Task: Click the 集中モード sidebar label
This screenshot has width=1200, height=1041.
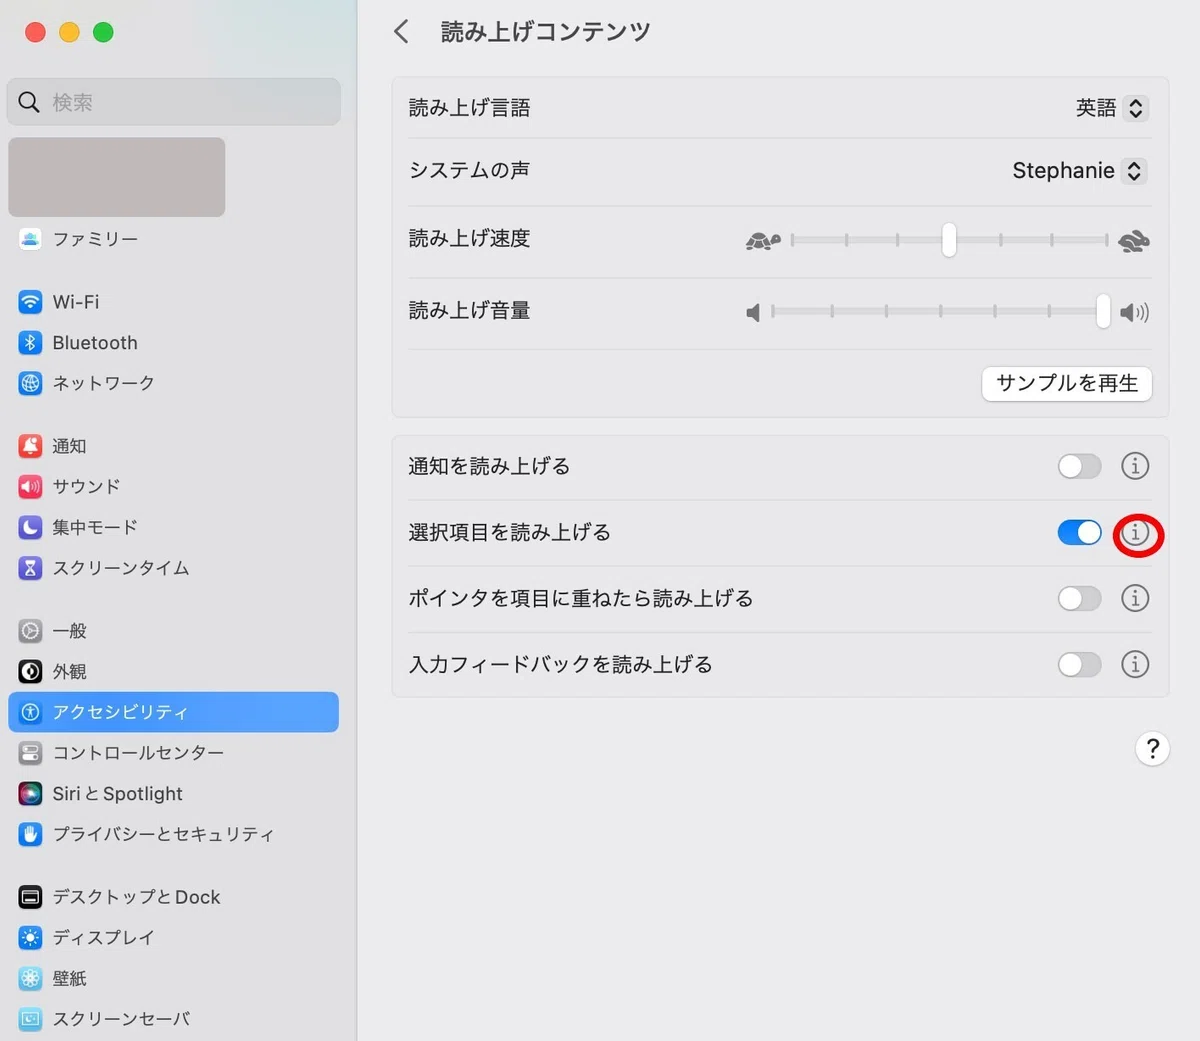Action: click(95, 527)
